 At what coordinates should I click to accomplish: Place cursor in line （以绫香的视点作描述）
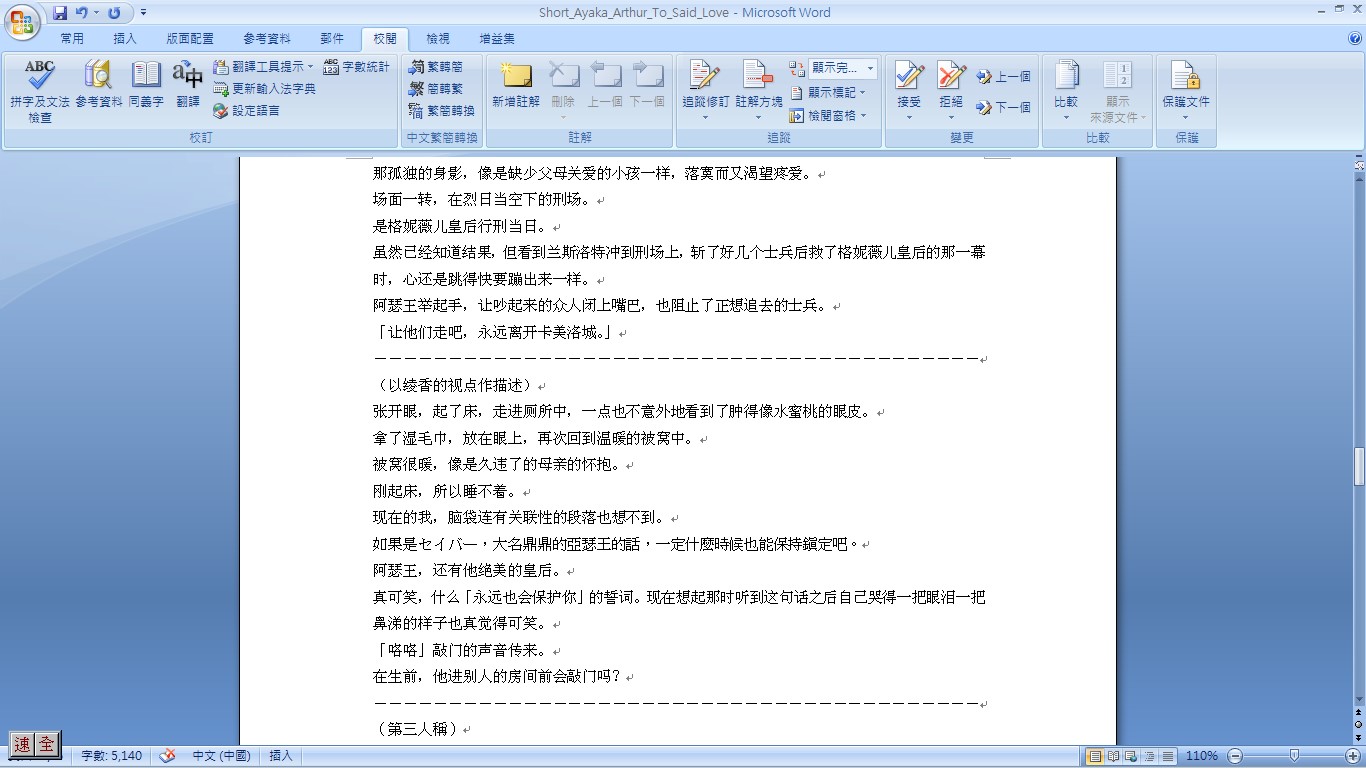coord(455,385)
